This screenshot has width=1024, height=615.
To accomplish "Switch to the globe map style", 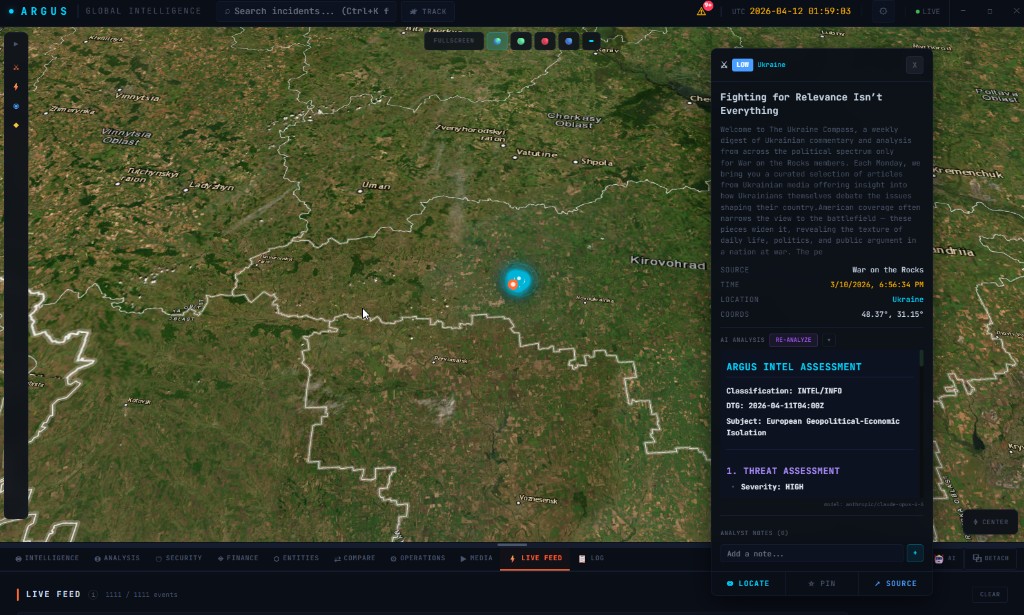I will click(498, 41).
